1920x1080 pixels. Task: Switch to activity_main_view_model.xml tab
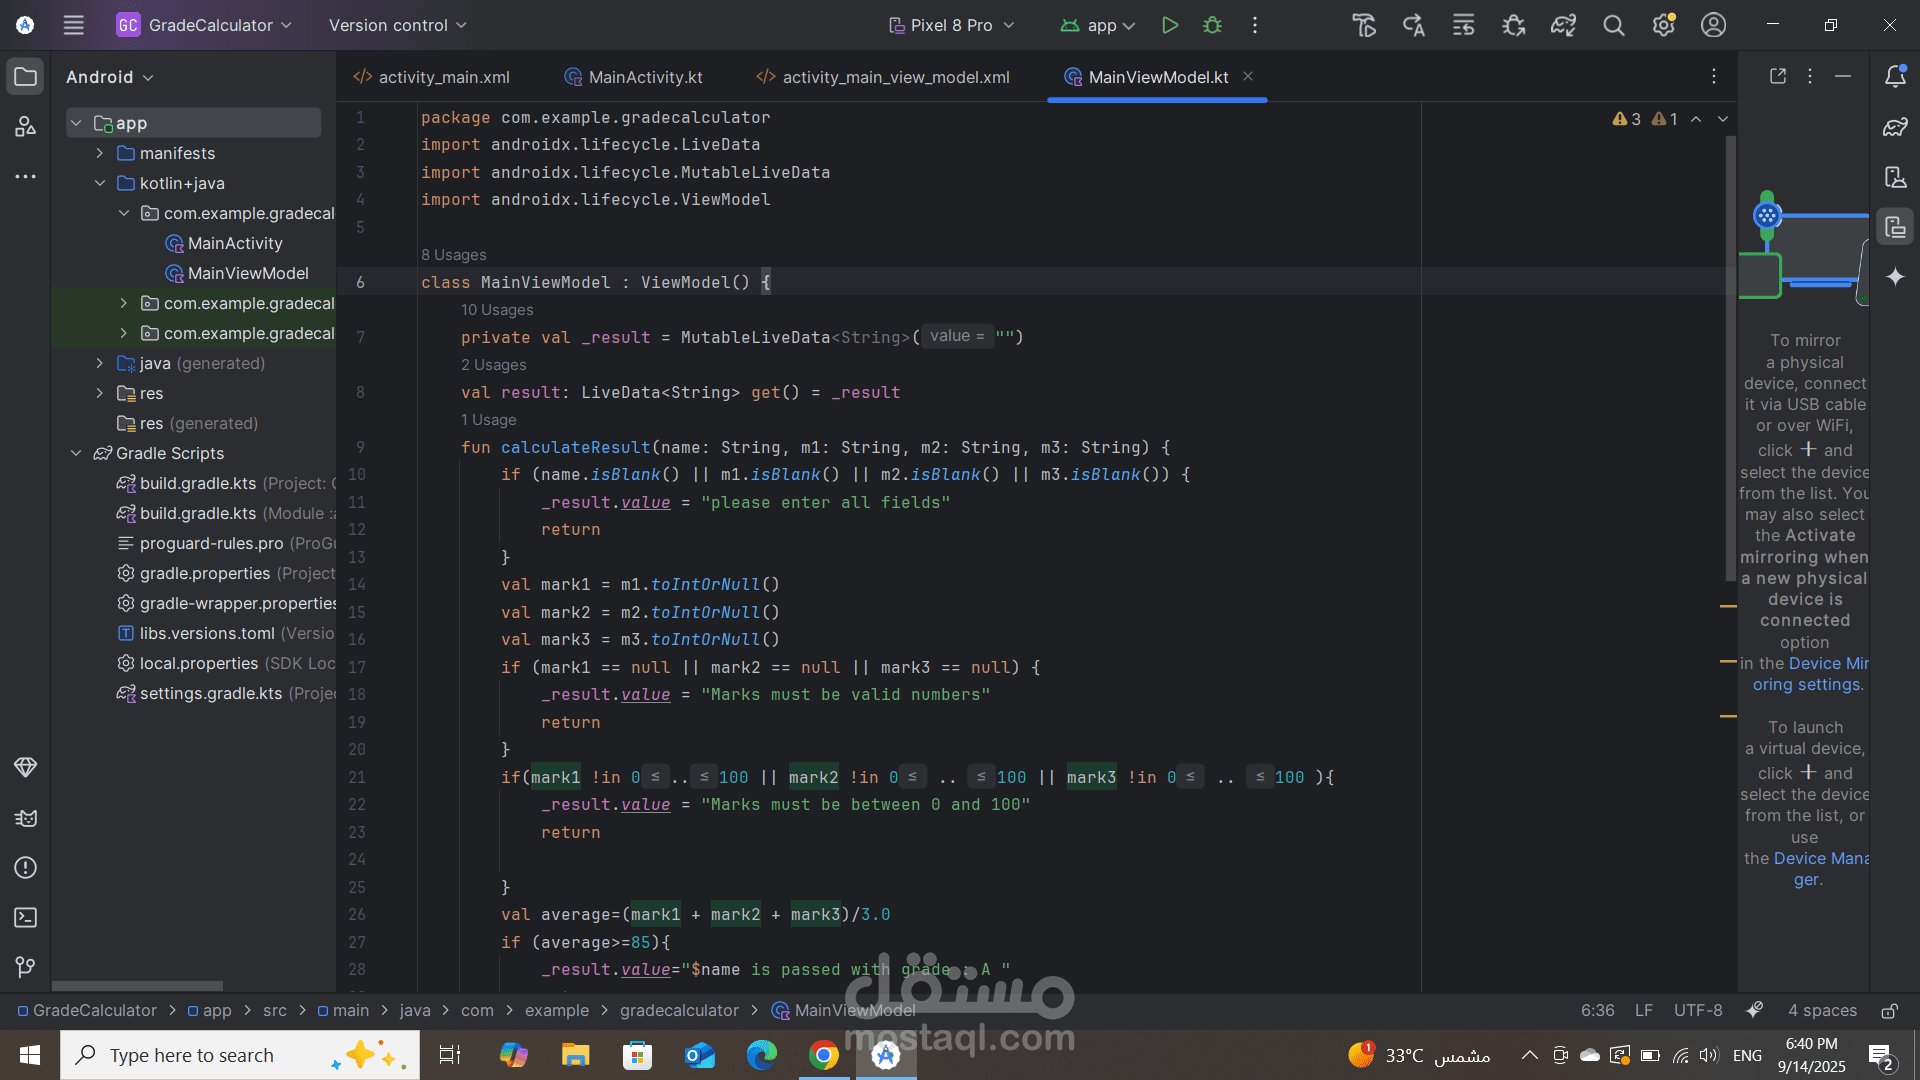(883, 77)
